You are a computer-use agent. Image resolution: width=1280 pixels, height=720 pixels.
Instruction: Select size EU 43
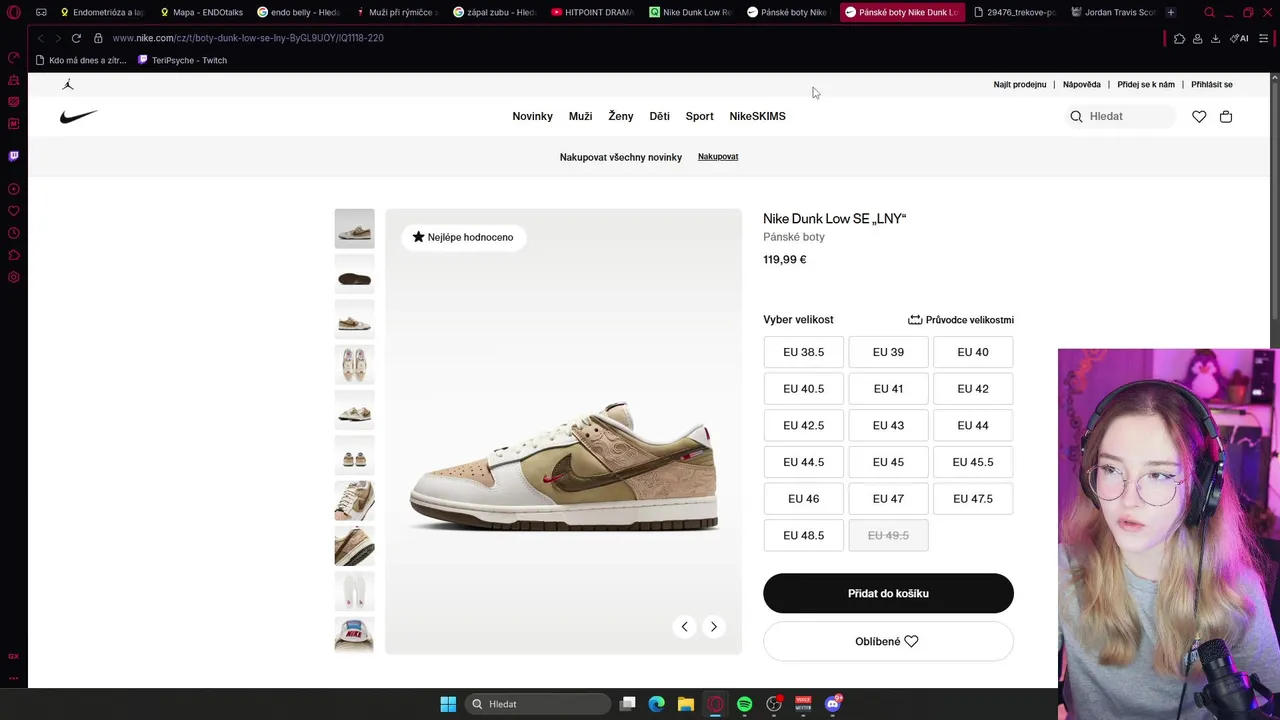(888, 425)
